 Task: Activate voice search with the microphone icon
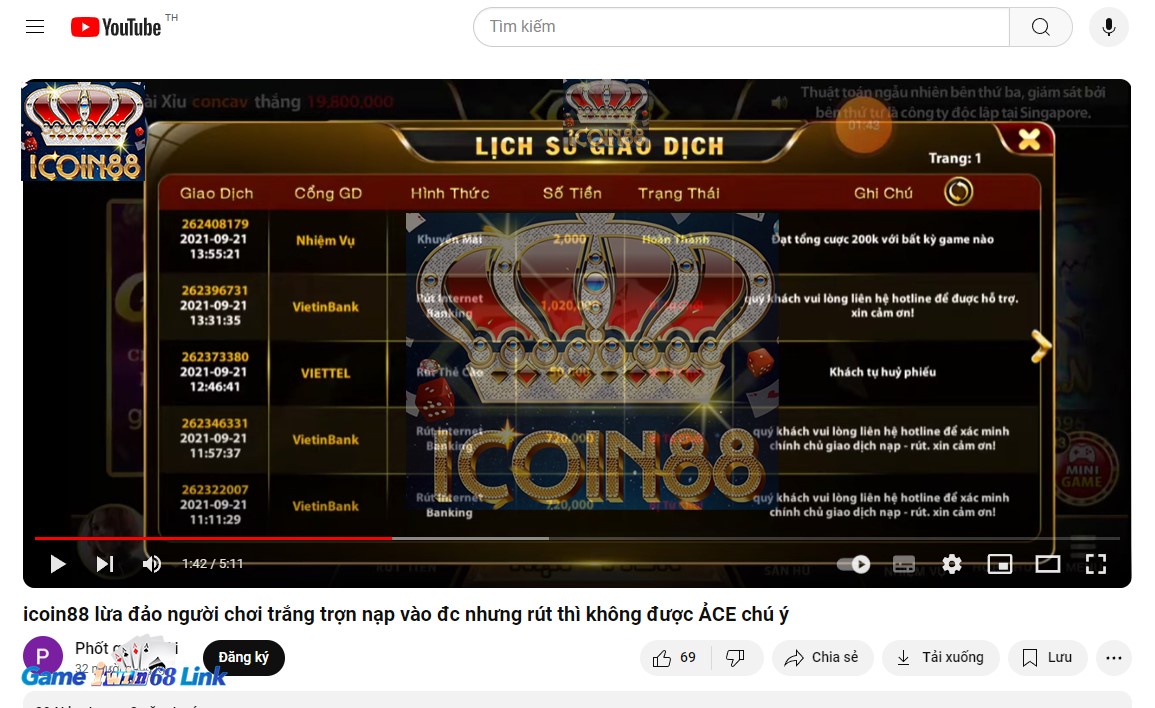(x=1108, y=27)
